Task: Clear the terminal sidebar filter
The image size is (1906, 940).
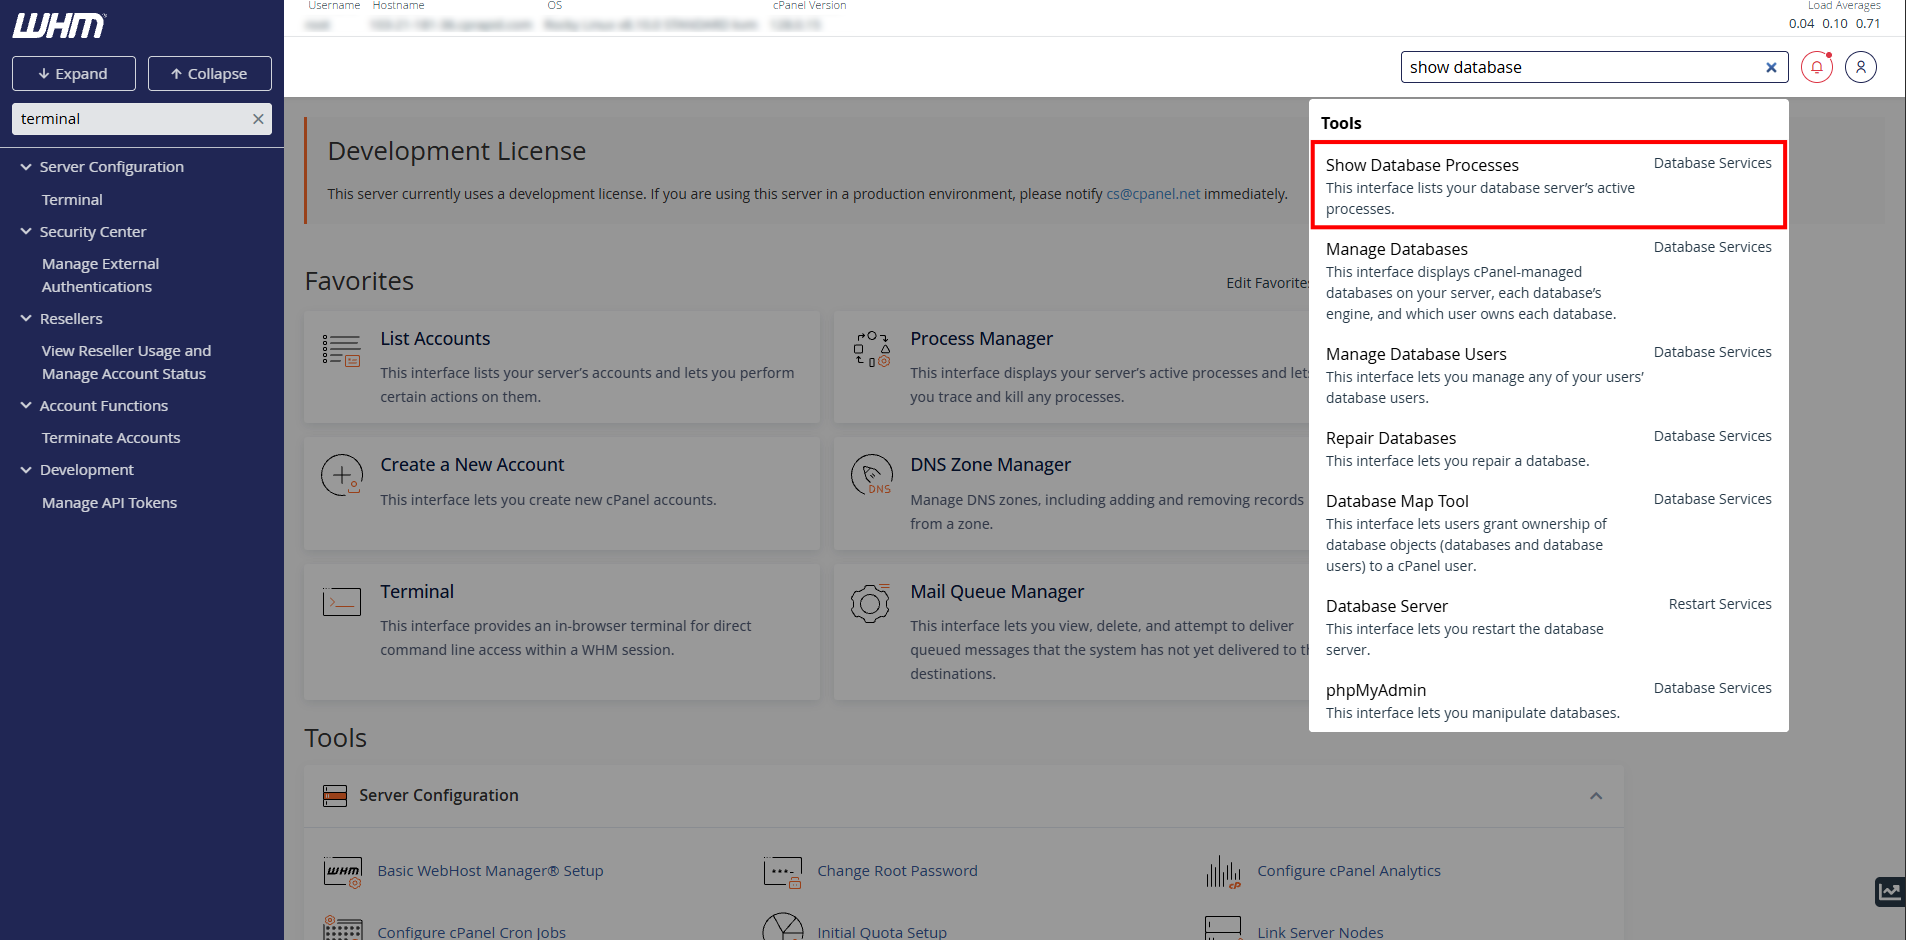Action: pyautogui.click(x=258, y=119)
